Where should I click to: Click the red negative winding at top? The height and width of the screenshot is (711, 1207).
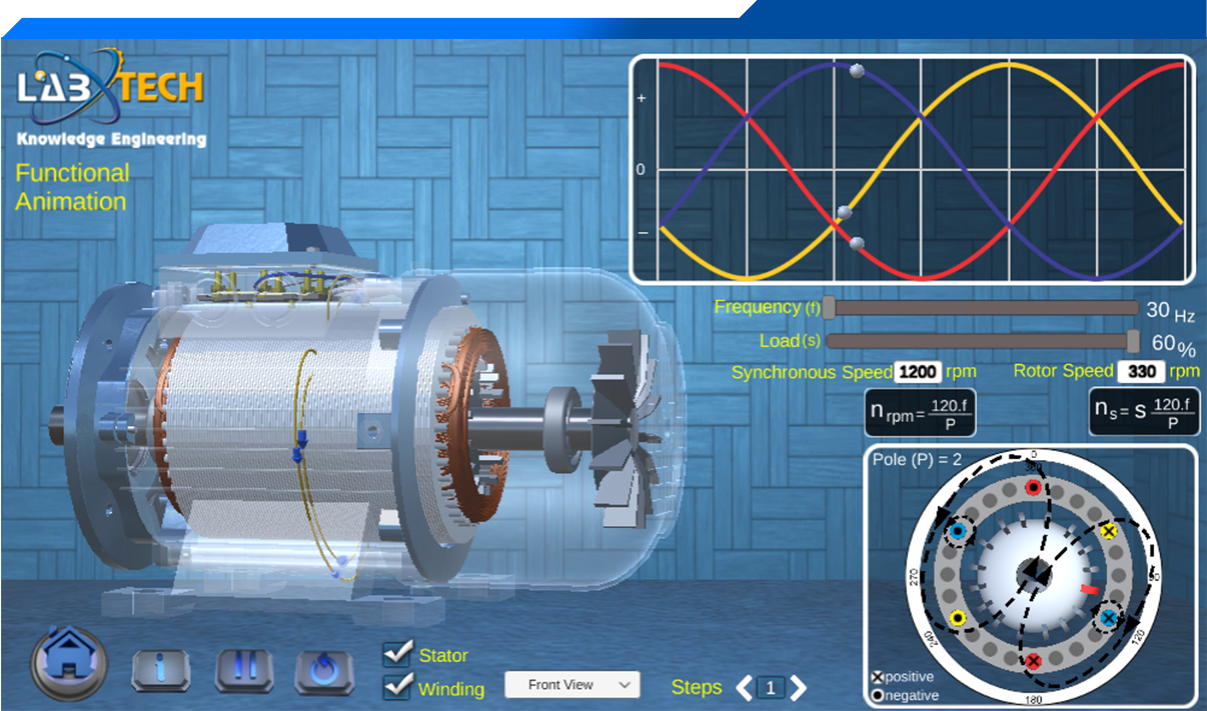(x=1034, y=487)
